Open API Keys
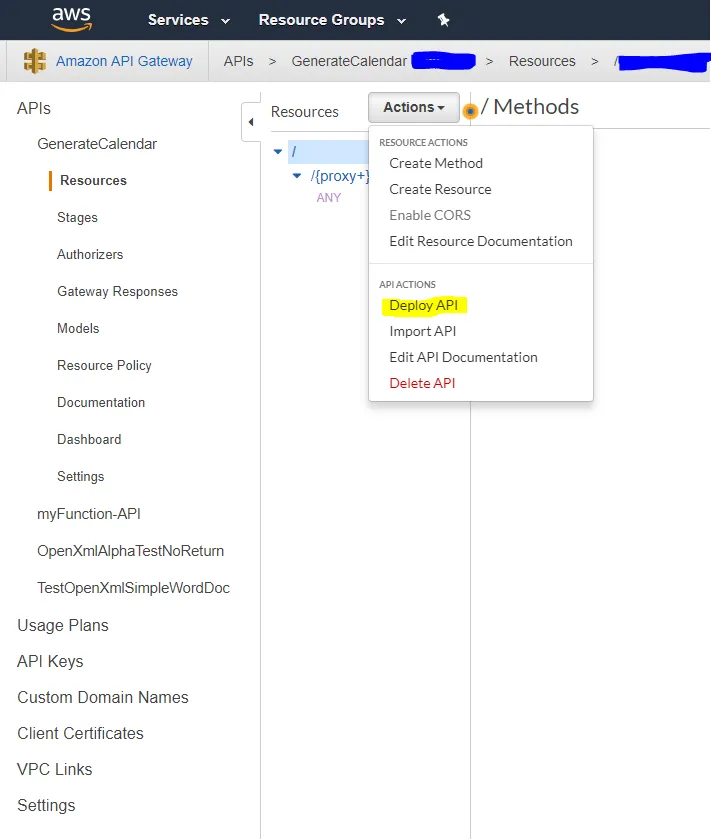711x839 pixels. pos(50,661)
